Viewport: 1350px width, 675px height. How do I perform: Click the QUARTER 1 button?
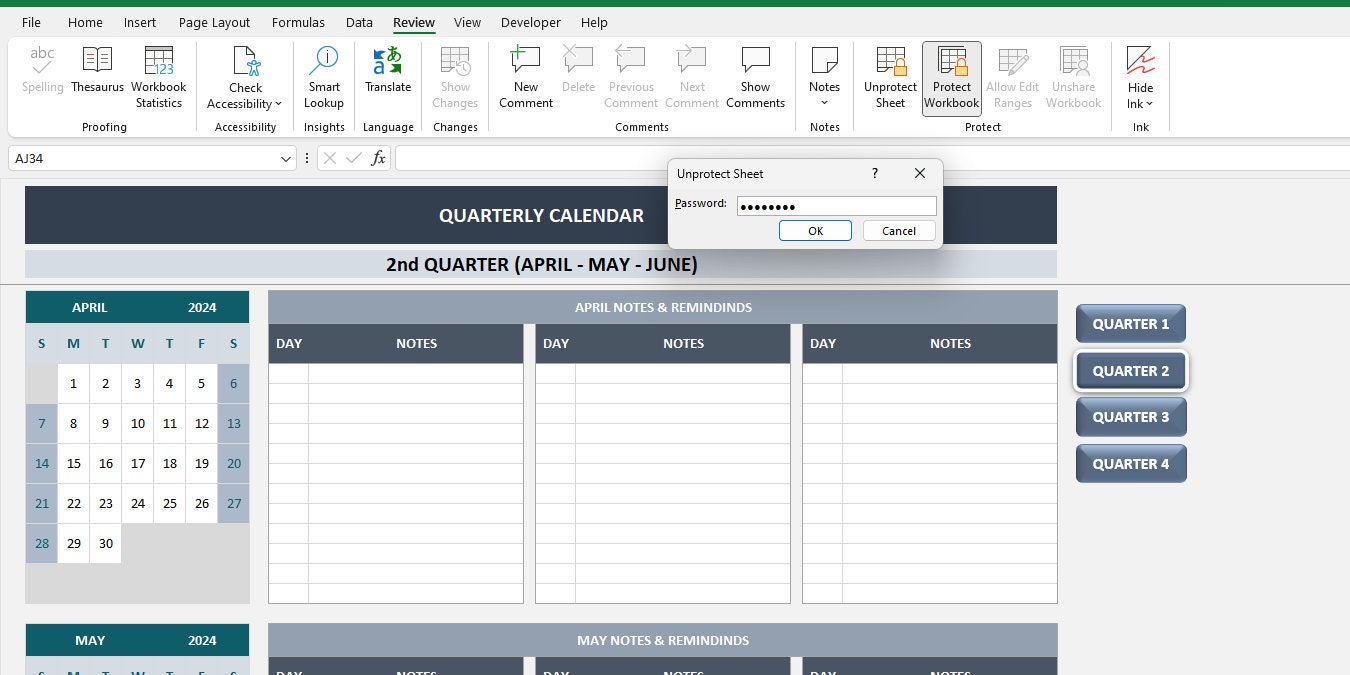1131,324
